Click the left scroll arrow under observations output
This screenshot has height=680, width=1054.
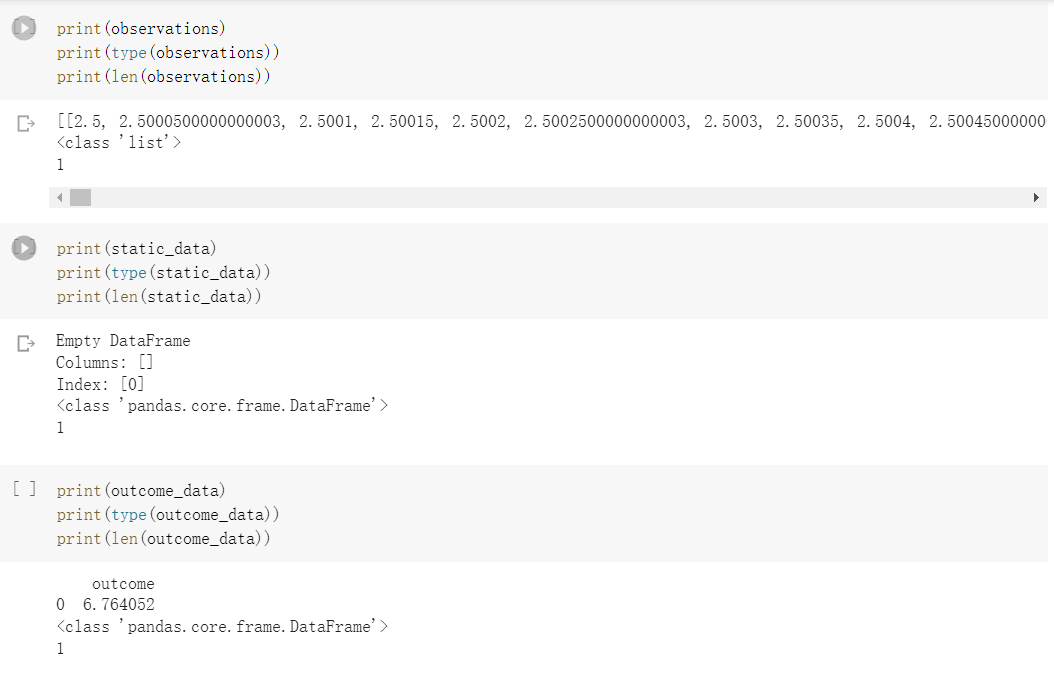60,197
